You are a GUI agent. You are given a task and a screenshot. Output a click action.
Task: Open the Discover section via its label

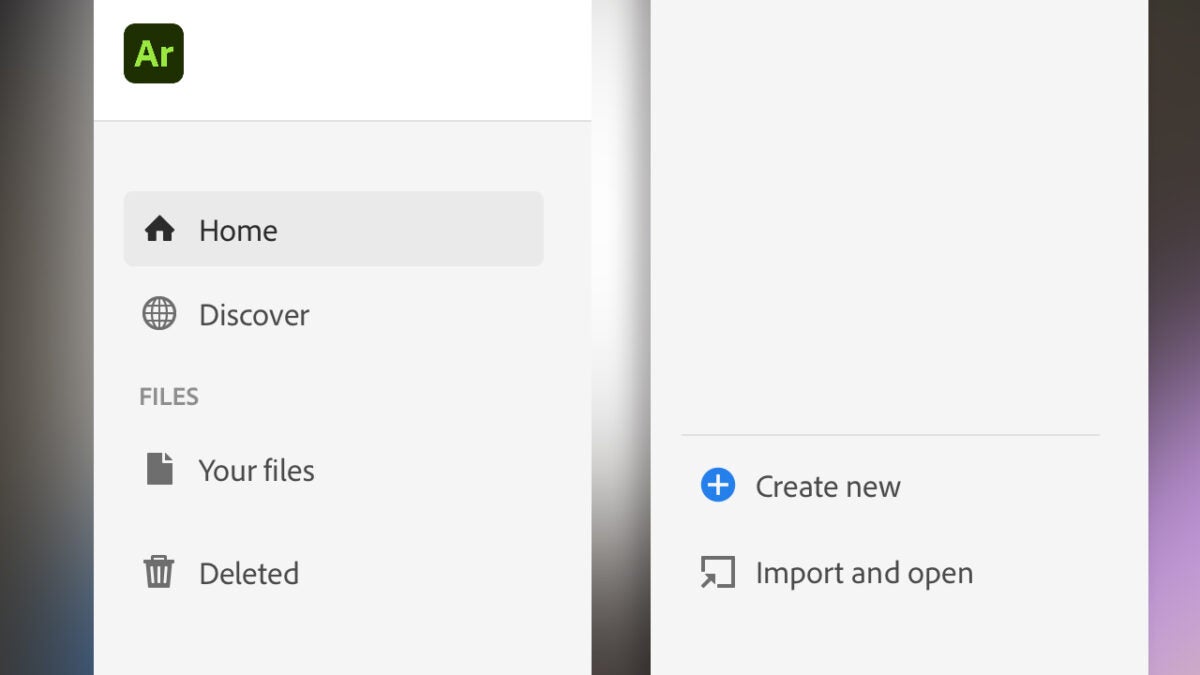tap(254, 315)
